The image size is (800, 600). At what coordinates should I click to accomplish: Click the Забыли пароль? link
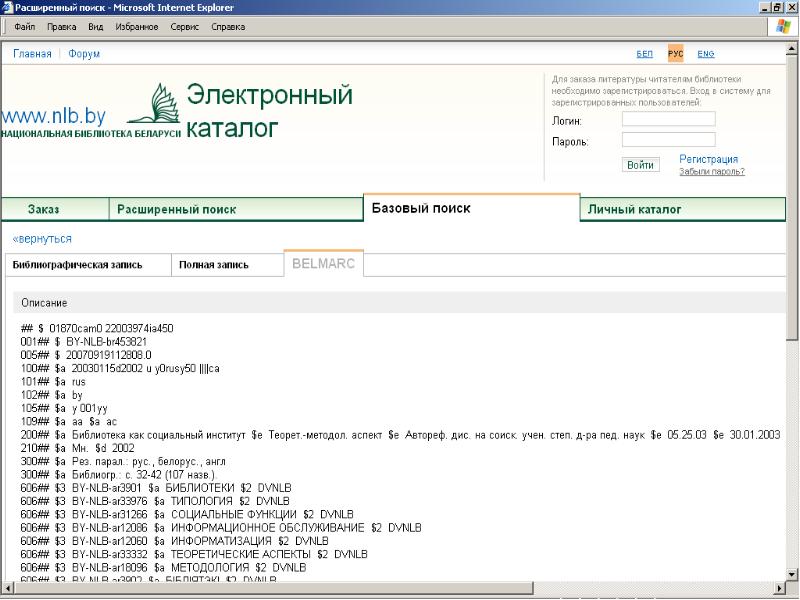pyautogui.click(x=711, y=171)
